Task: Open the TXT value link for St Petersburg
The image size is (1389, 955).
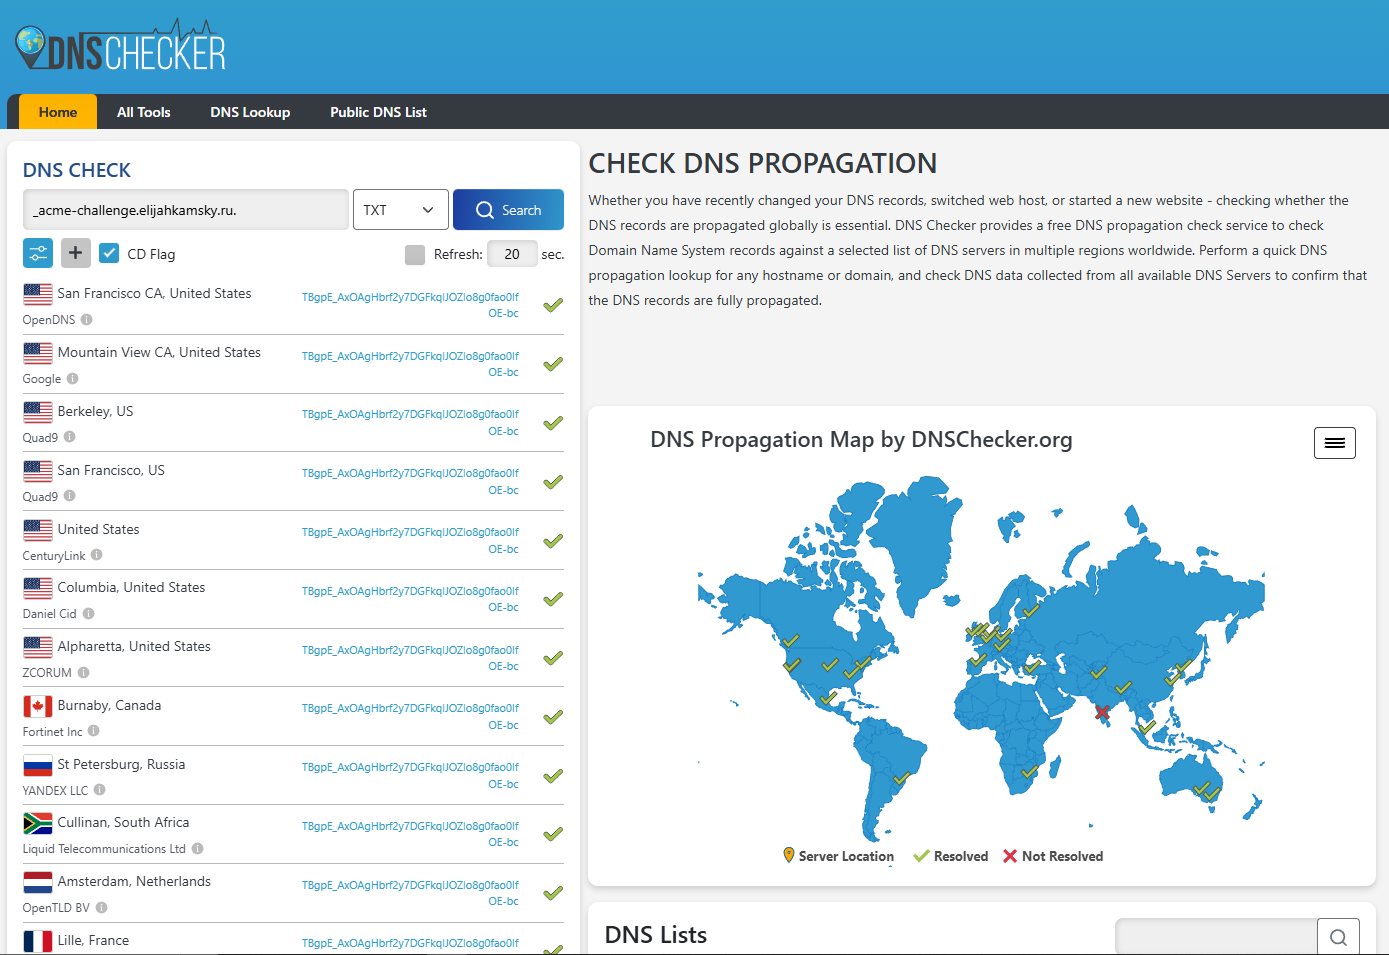Action: pos(410,775)
